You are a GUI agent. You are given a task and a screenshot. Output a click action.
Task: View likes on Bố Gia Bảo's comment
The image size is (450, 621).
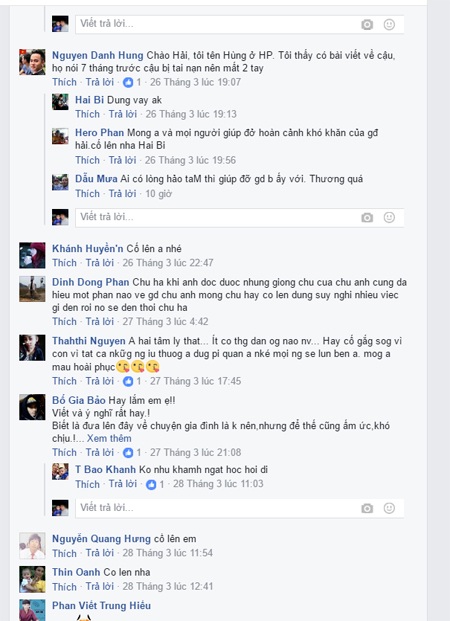[x=132, y=453]
